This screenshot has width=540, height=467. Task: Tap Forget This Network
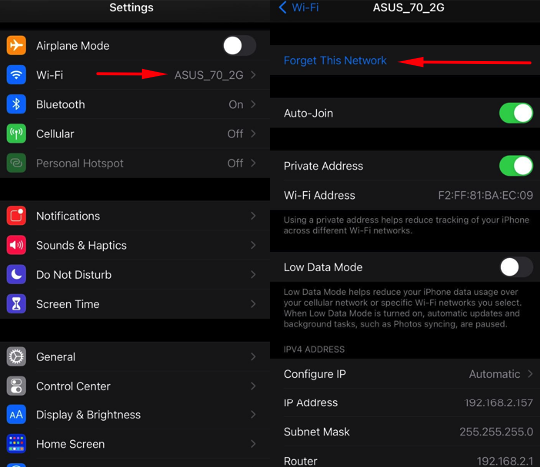(x=335, y=60)
